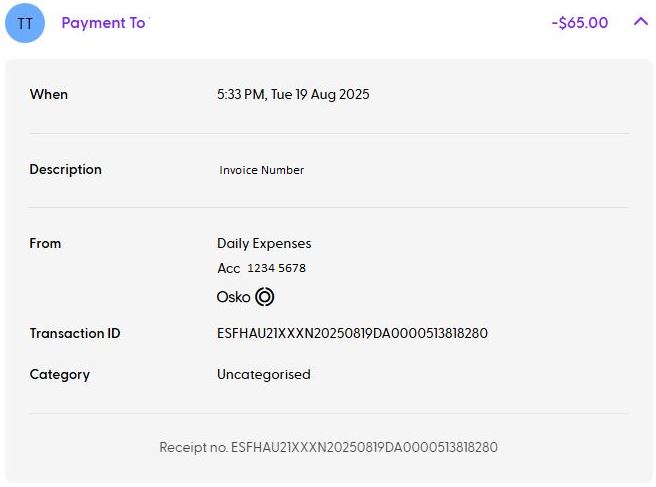Image resolution: width=656 pixels, height=487 pixels.
Task: Select the Daily Expenses account name
Action: (x=264, y=243)
